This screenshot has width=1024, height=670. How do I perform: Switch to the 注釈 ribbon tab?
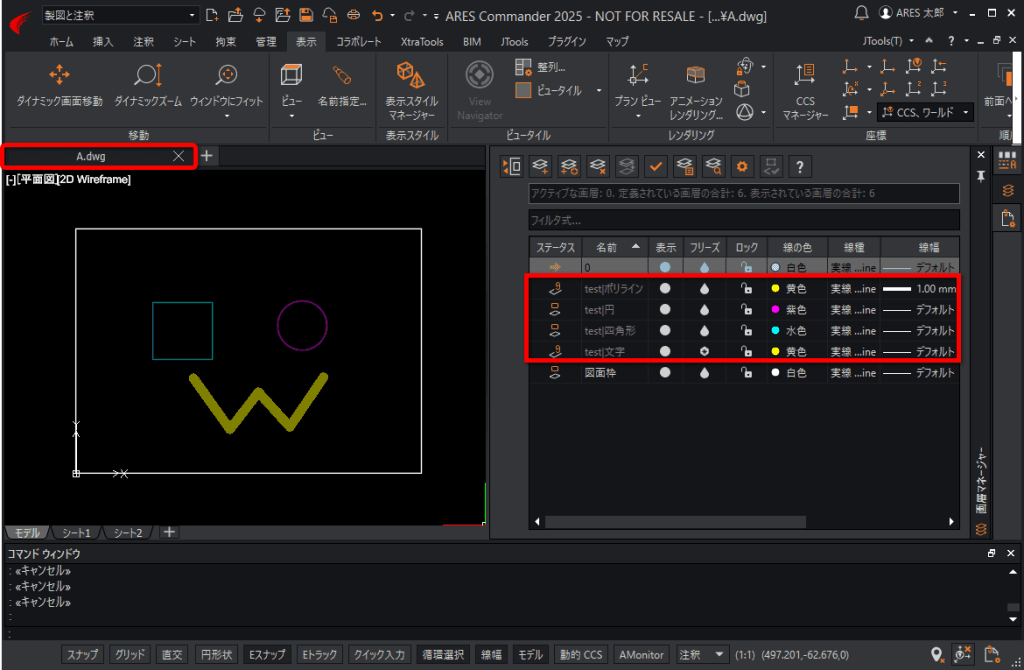coord(143,41)
